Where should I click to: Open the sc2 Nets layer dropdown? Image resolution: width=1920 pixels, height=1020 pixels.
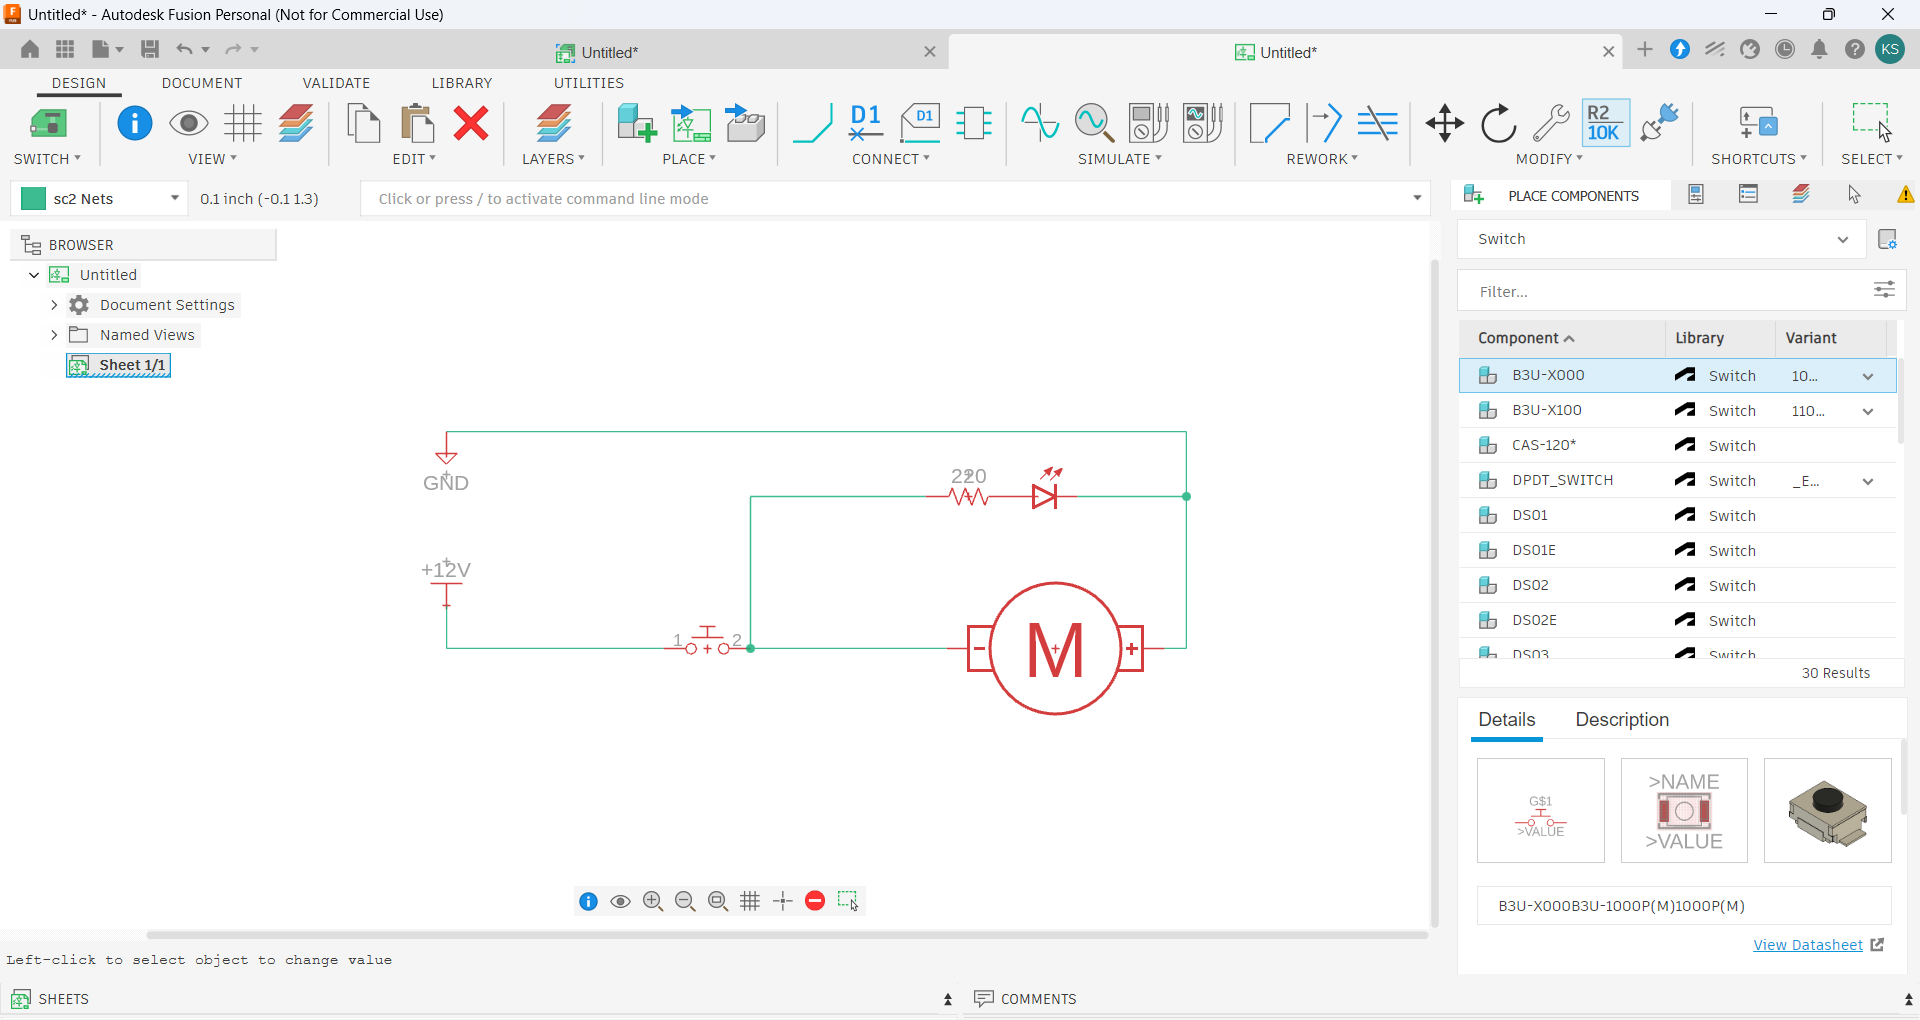(175, 198)
